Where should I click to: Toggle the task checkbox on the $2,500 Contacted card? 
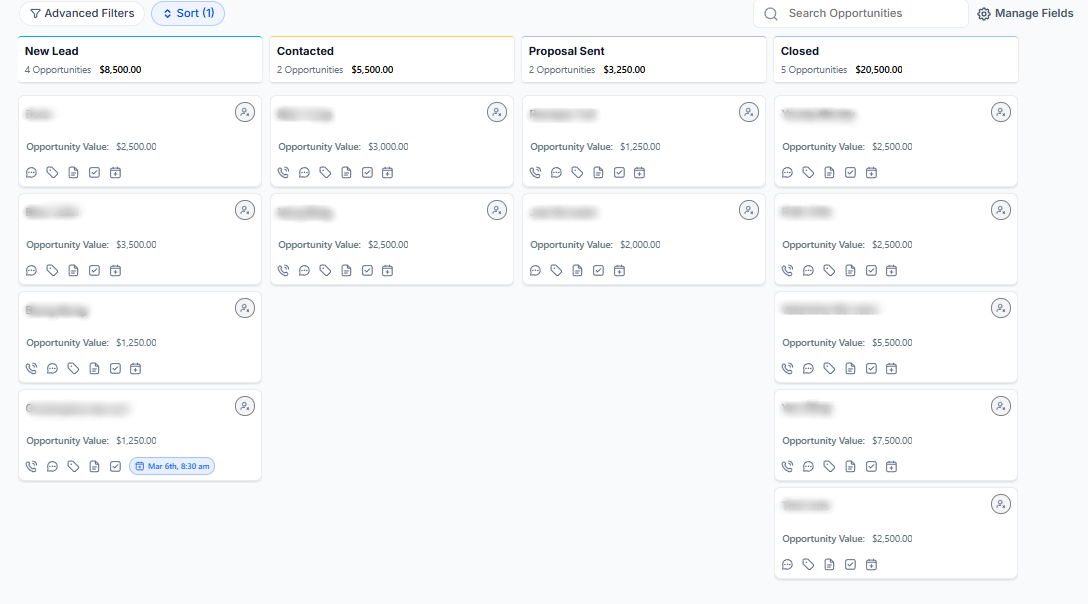point(367,270)
